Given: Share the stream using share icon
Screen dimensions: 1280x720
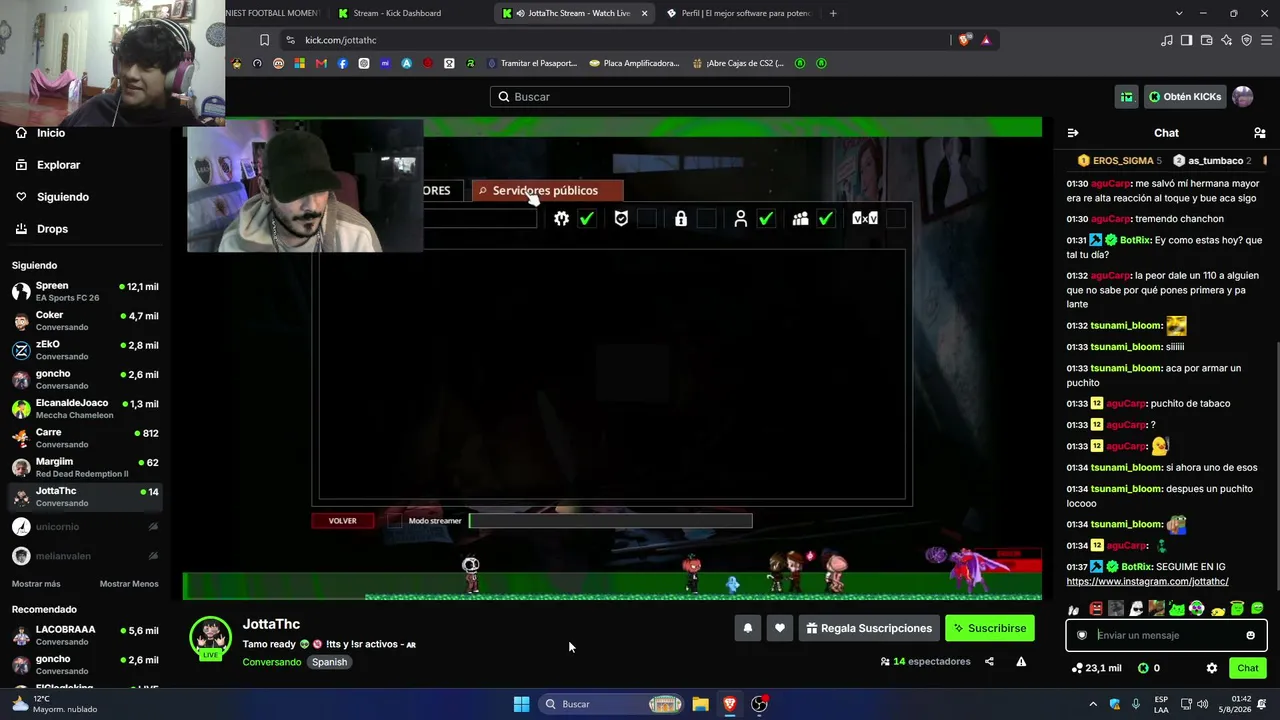Looking at the screenshot, I should 989,662.
